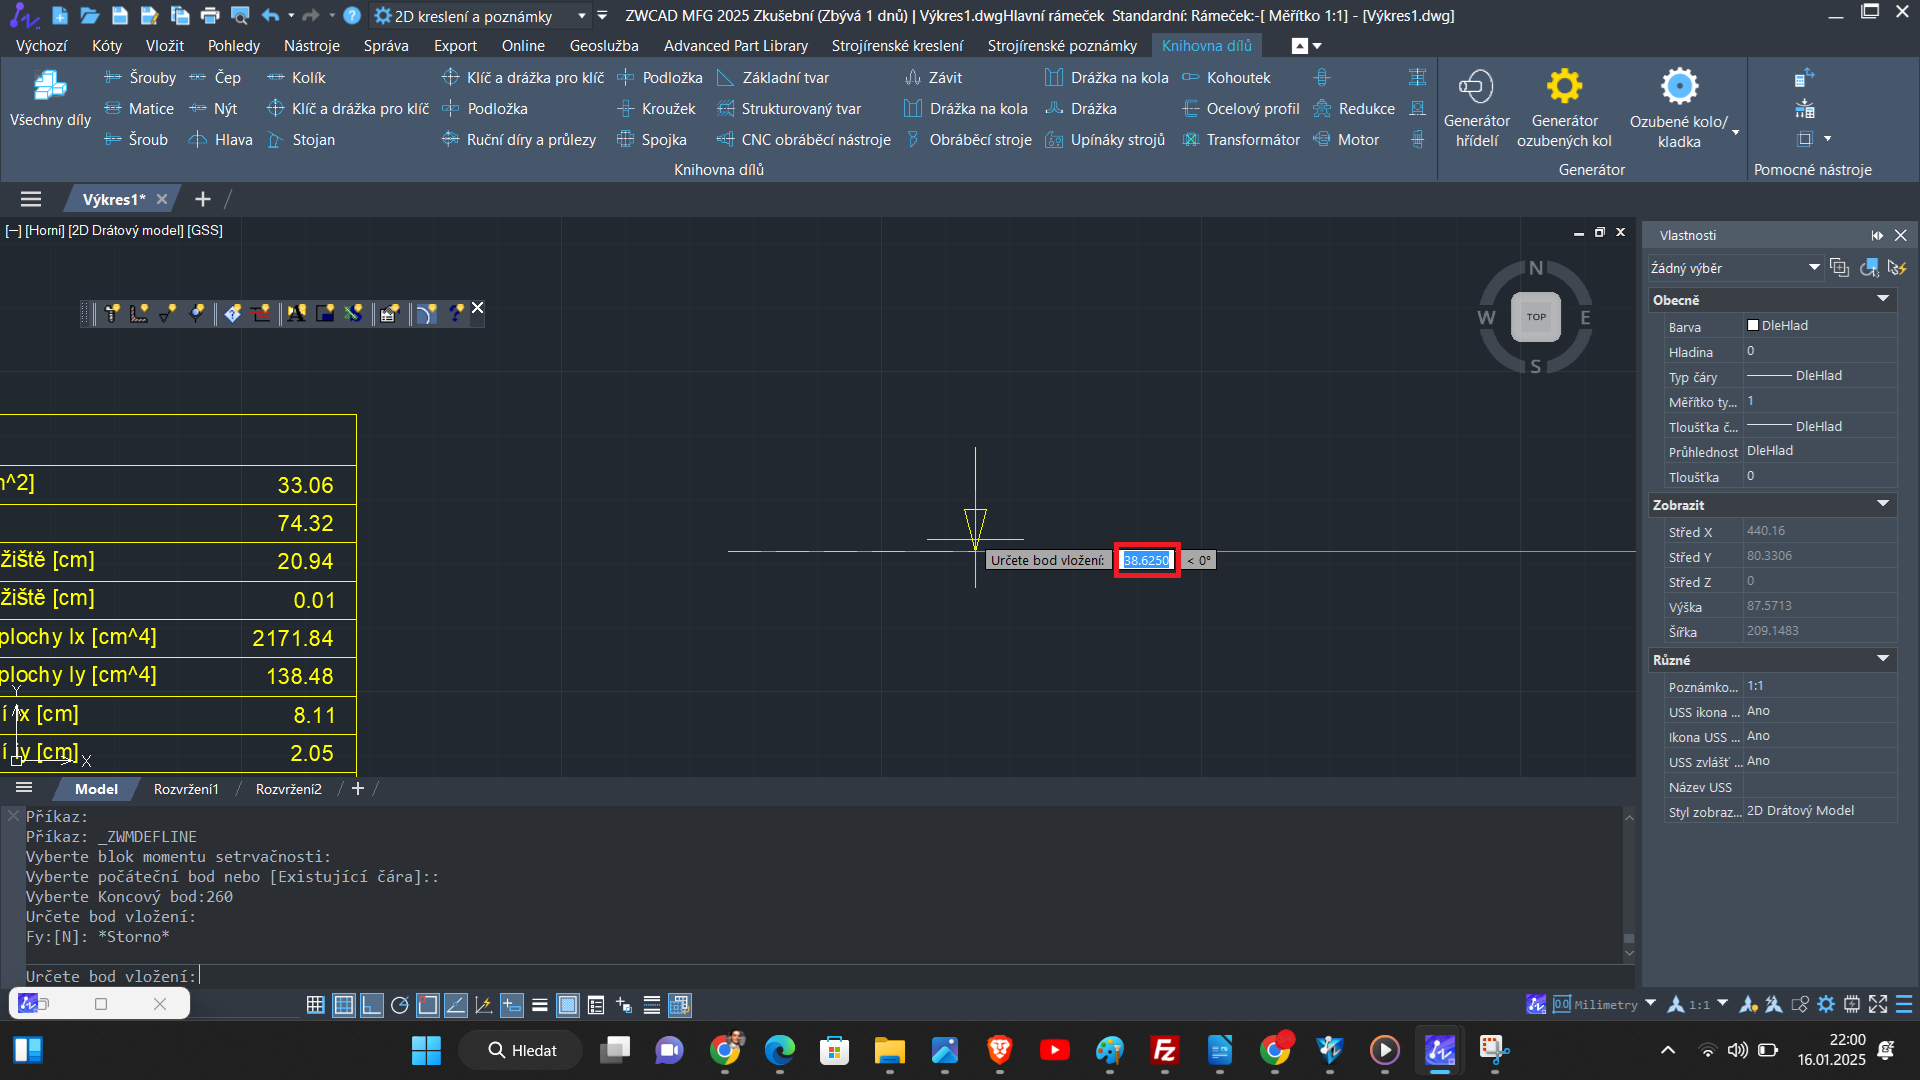This screenshot has height=1080, width=1920.
Task: Add a new drawing tab with plus
Action: pos(203,199)
